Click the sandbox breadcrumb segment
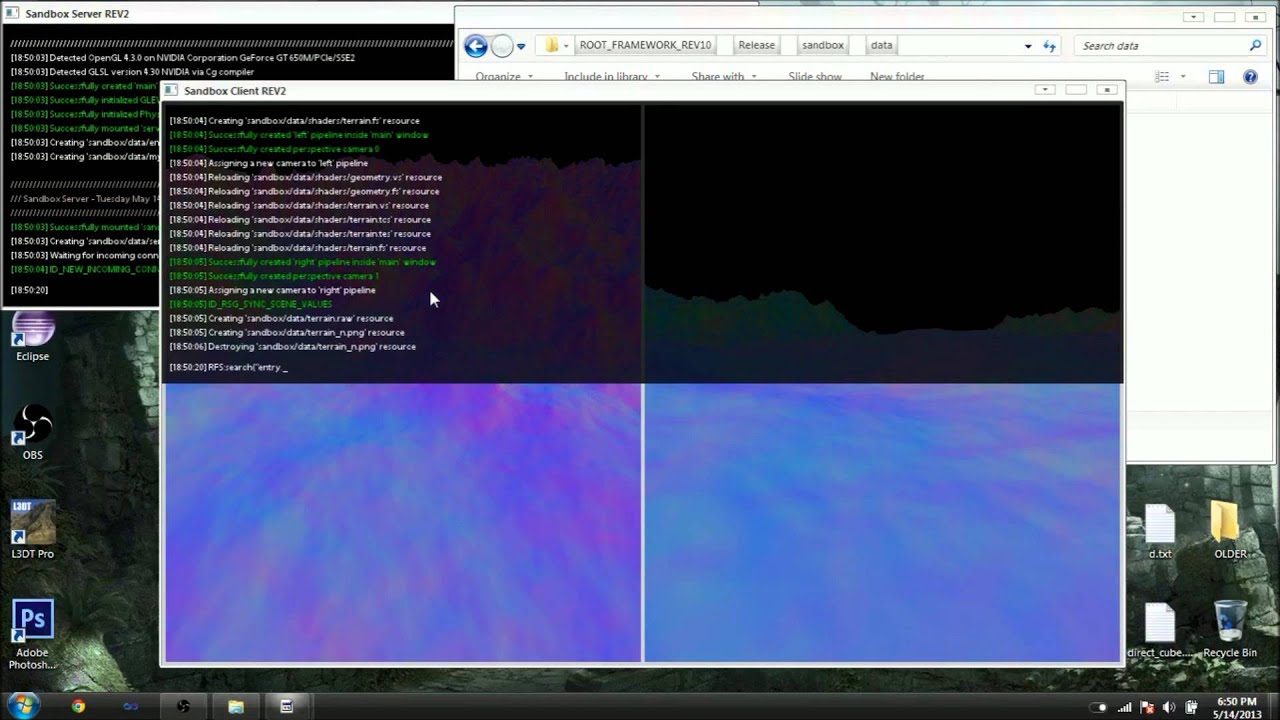 click(823, 45)
